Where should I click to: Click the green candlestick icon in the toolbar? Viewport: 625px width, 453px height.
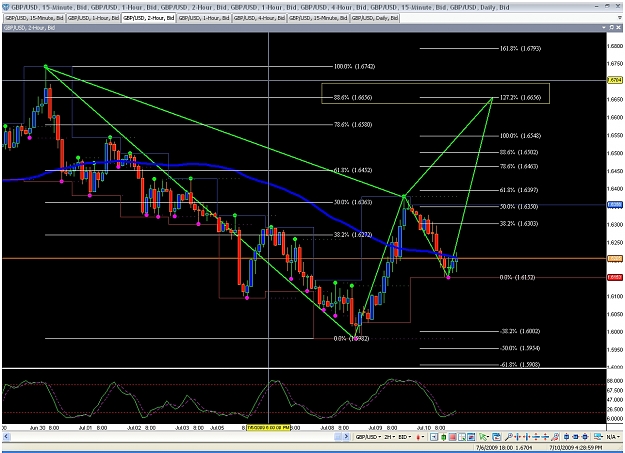click(x=443, y=437)
